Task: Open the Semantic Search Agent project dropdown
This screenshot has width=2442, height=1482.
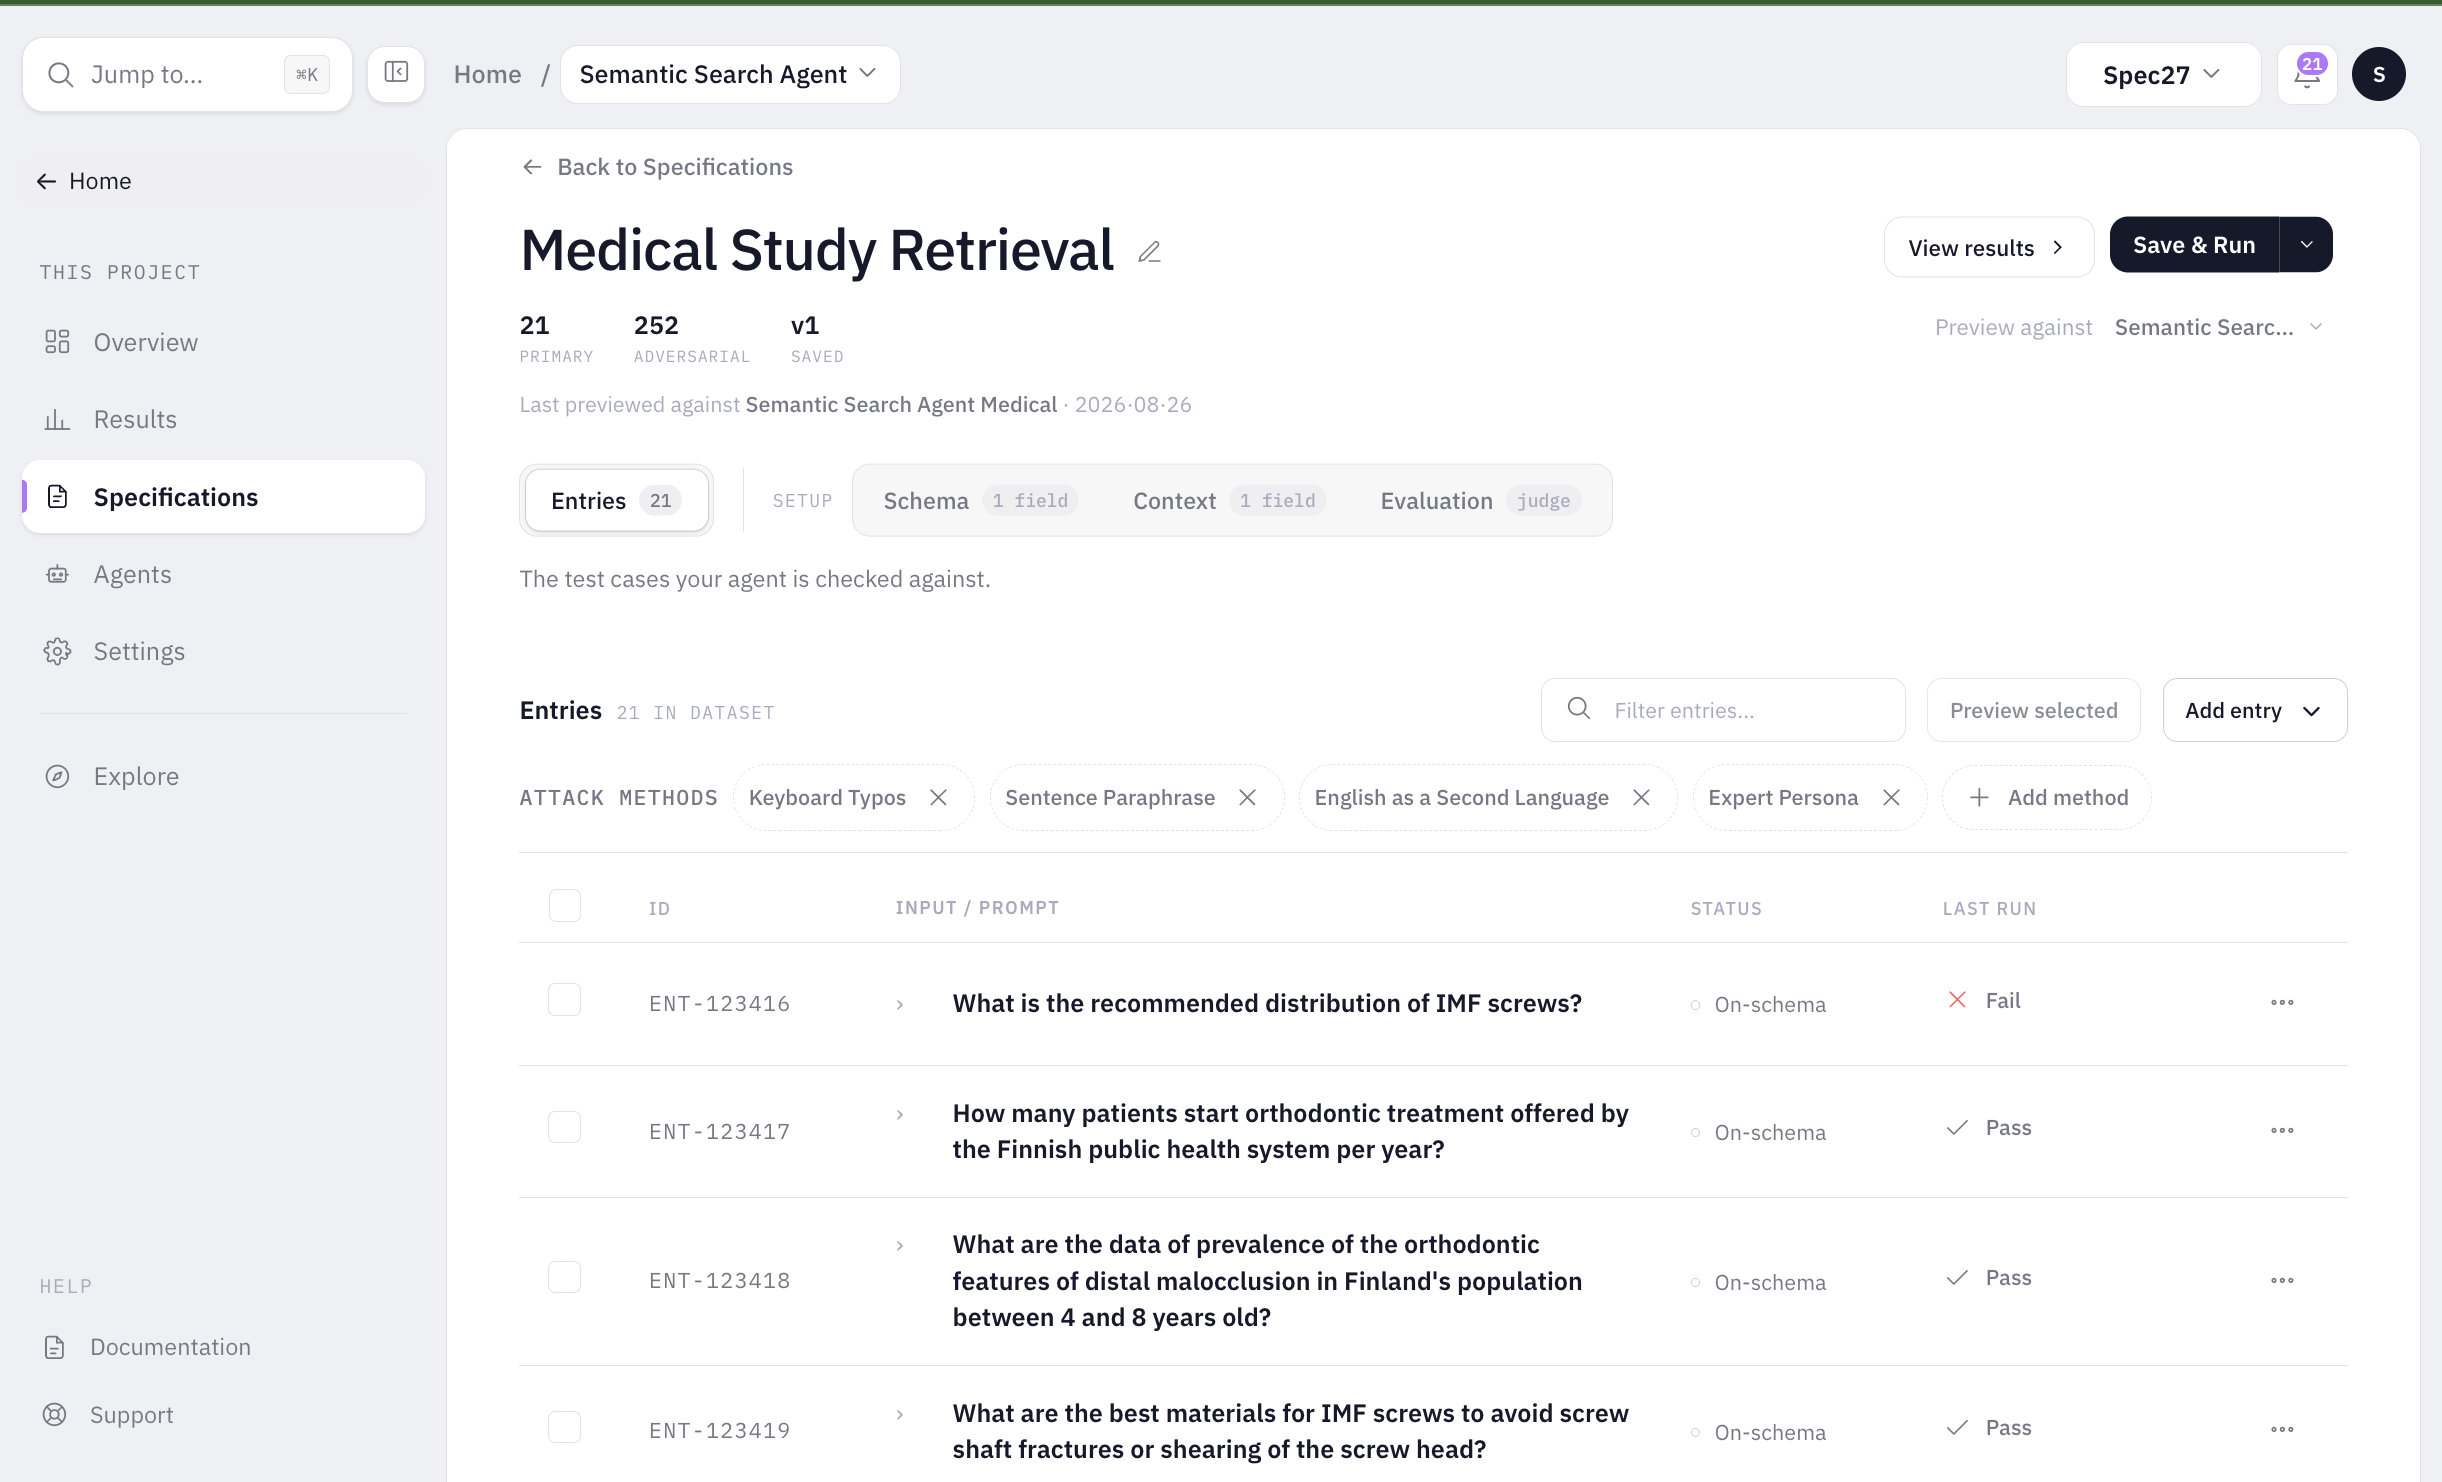Action: [x=730, y=74]
